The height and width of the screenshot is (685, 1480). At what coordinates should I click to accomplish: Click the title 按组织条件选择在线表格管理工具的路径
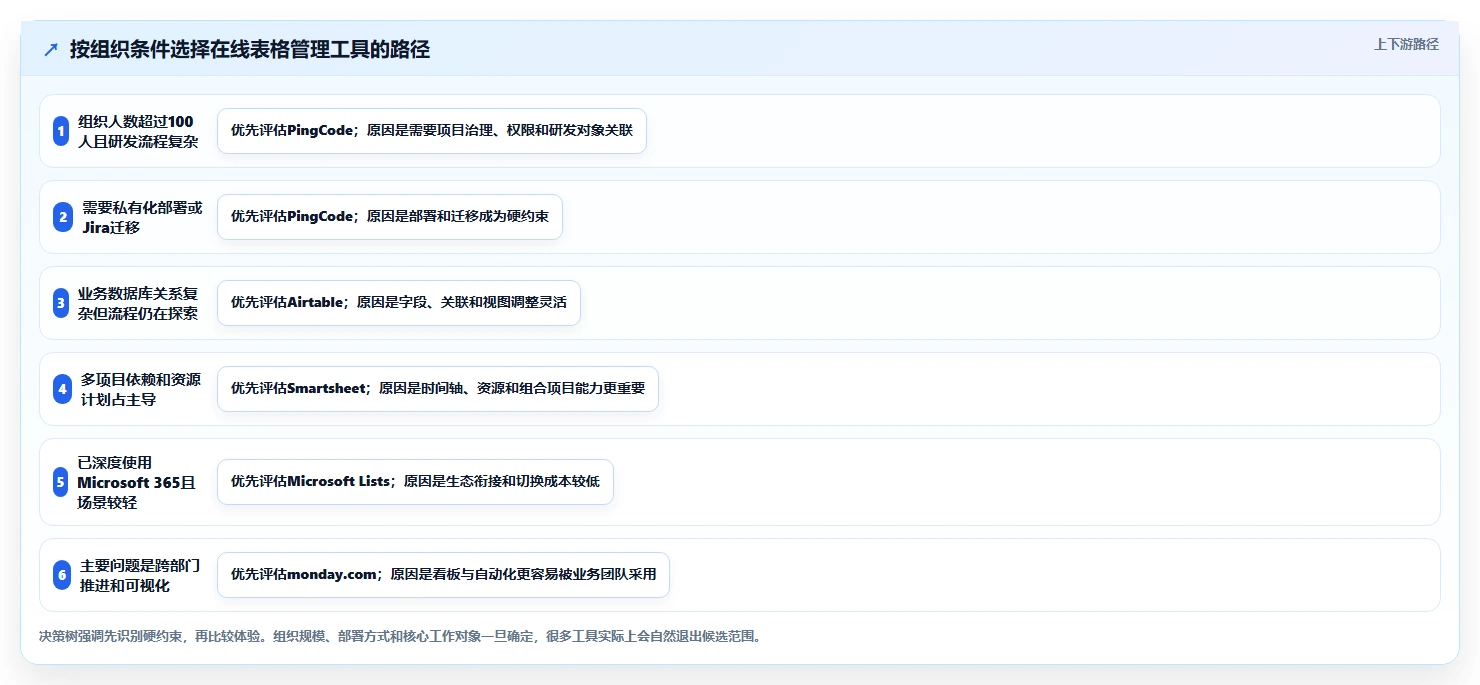pos(250,49)
